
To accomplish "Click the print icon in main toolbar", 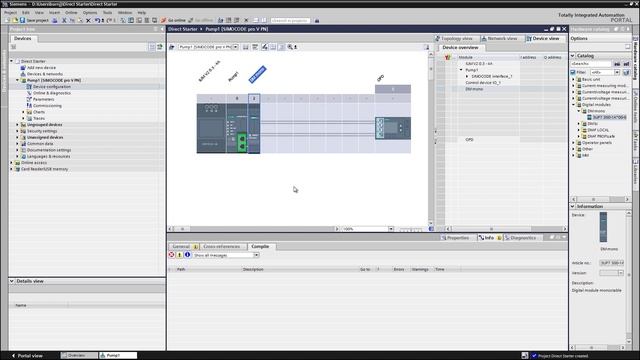I will click(55, 20).
